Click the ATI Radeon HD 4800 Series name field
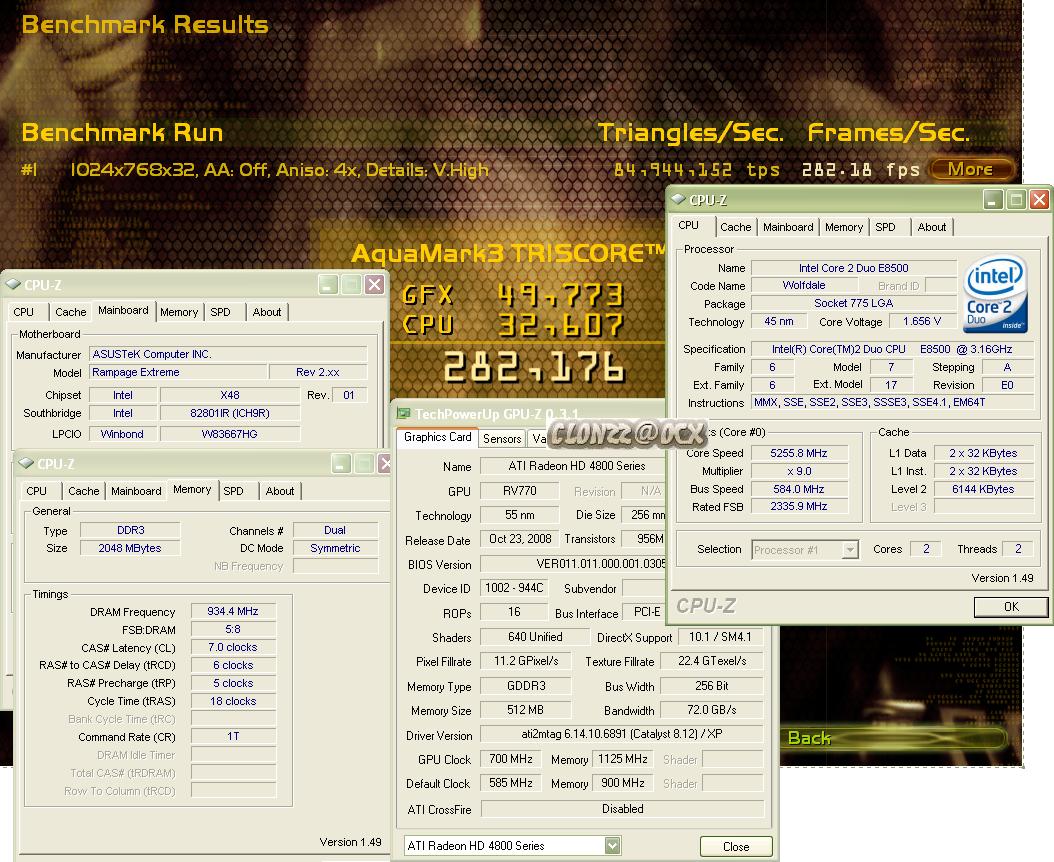The height and width of the screenshot is (862, 1054). 575,466
